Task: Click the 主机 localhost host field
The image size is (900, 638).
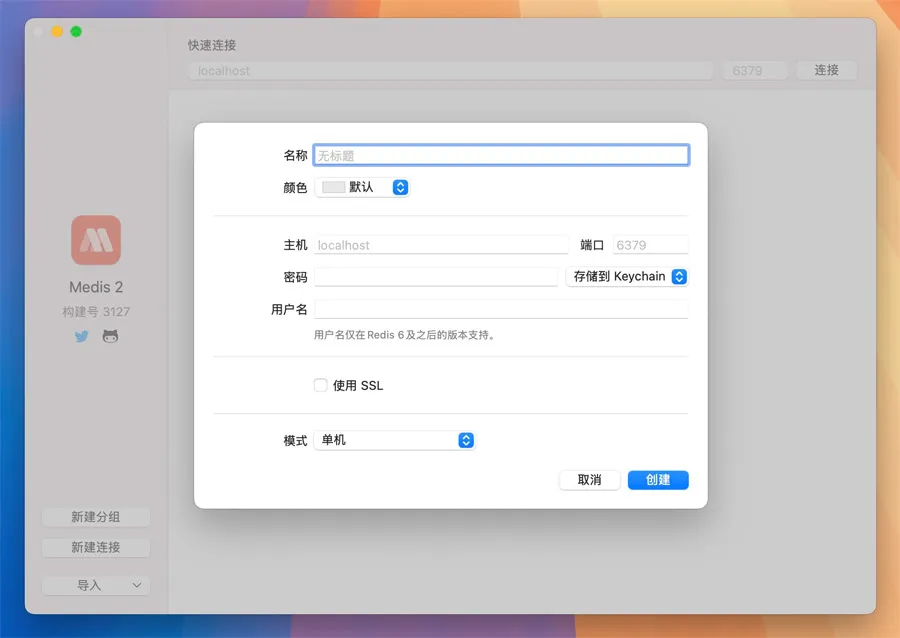Action: tap(441, 245)
